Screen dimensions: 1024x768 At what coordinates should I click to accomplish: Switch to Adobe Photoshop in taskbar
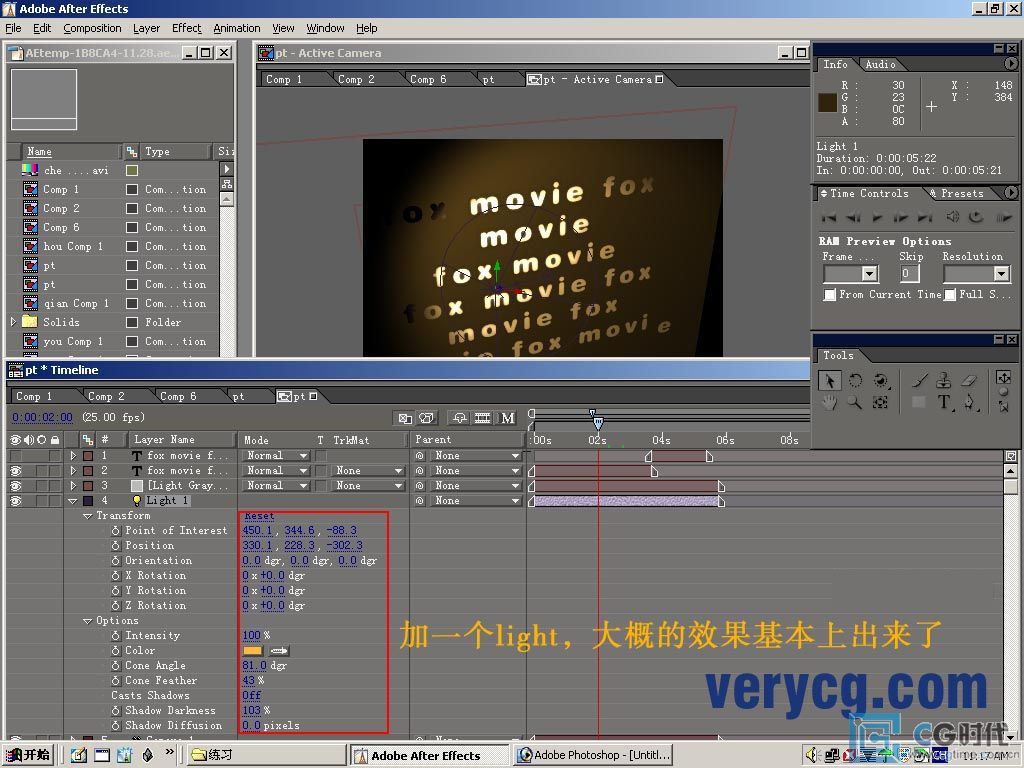coord(594,755)
